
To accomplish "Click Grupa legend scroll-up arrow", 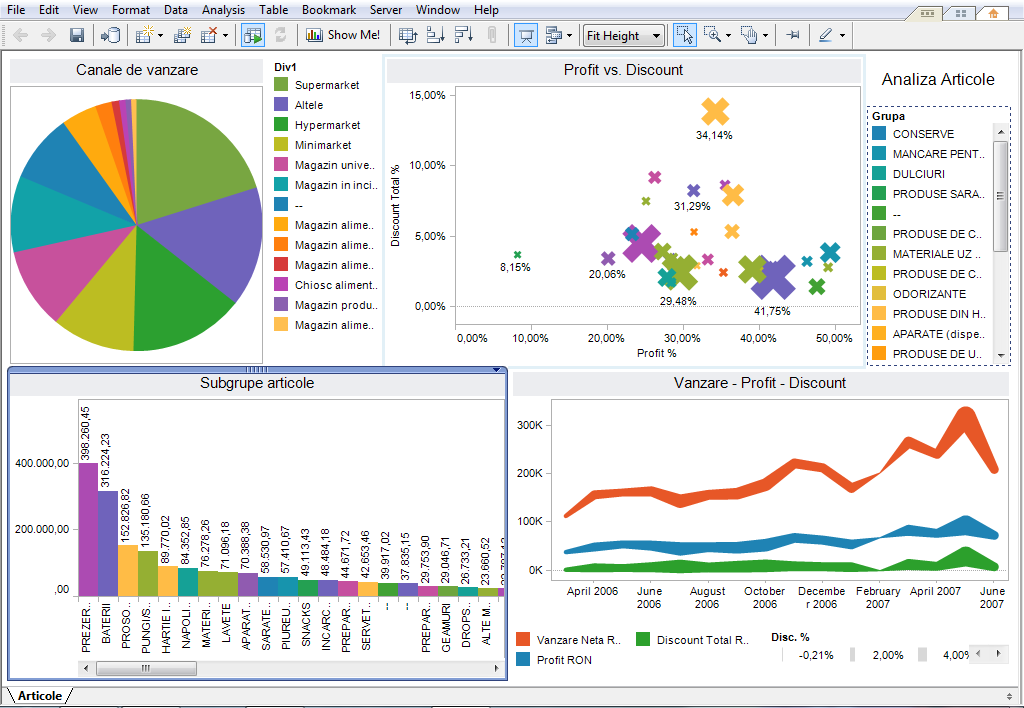I will [x=1001, y=131].
